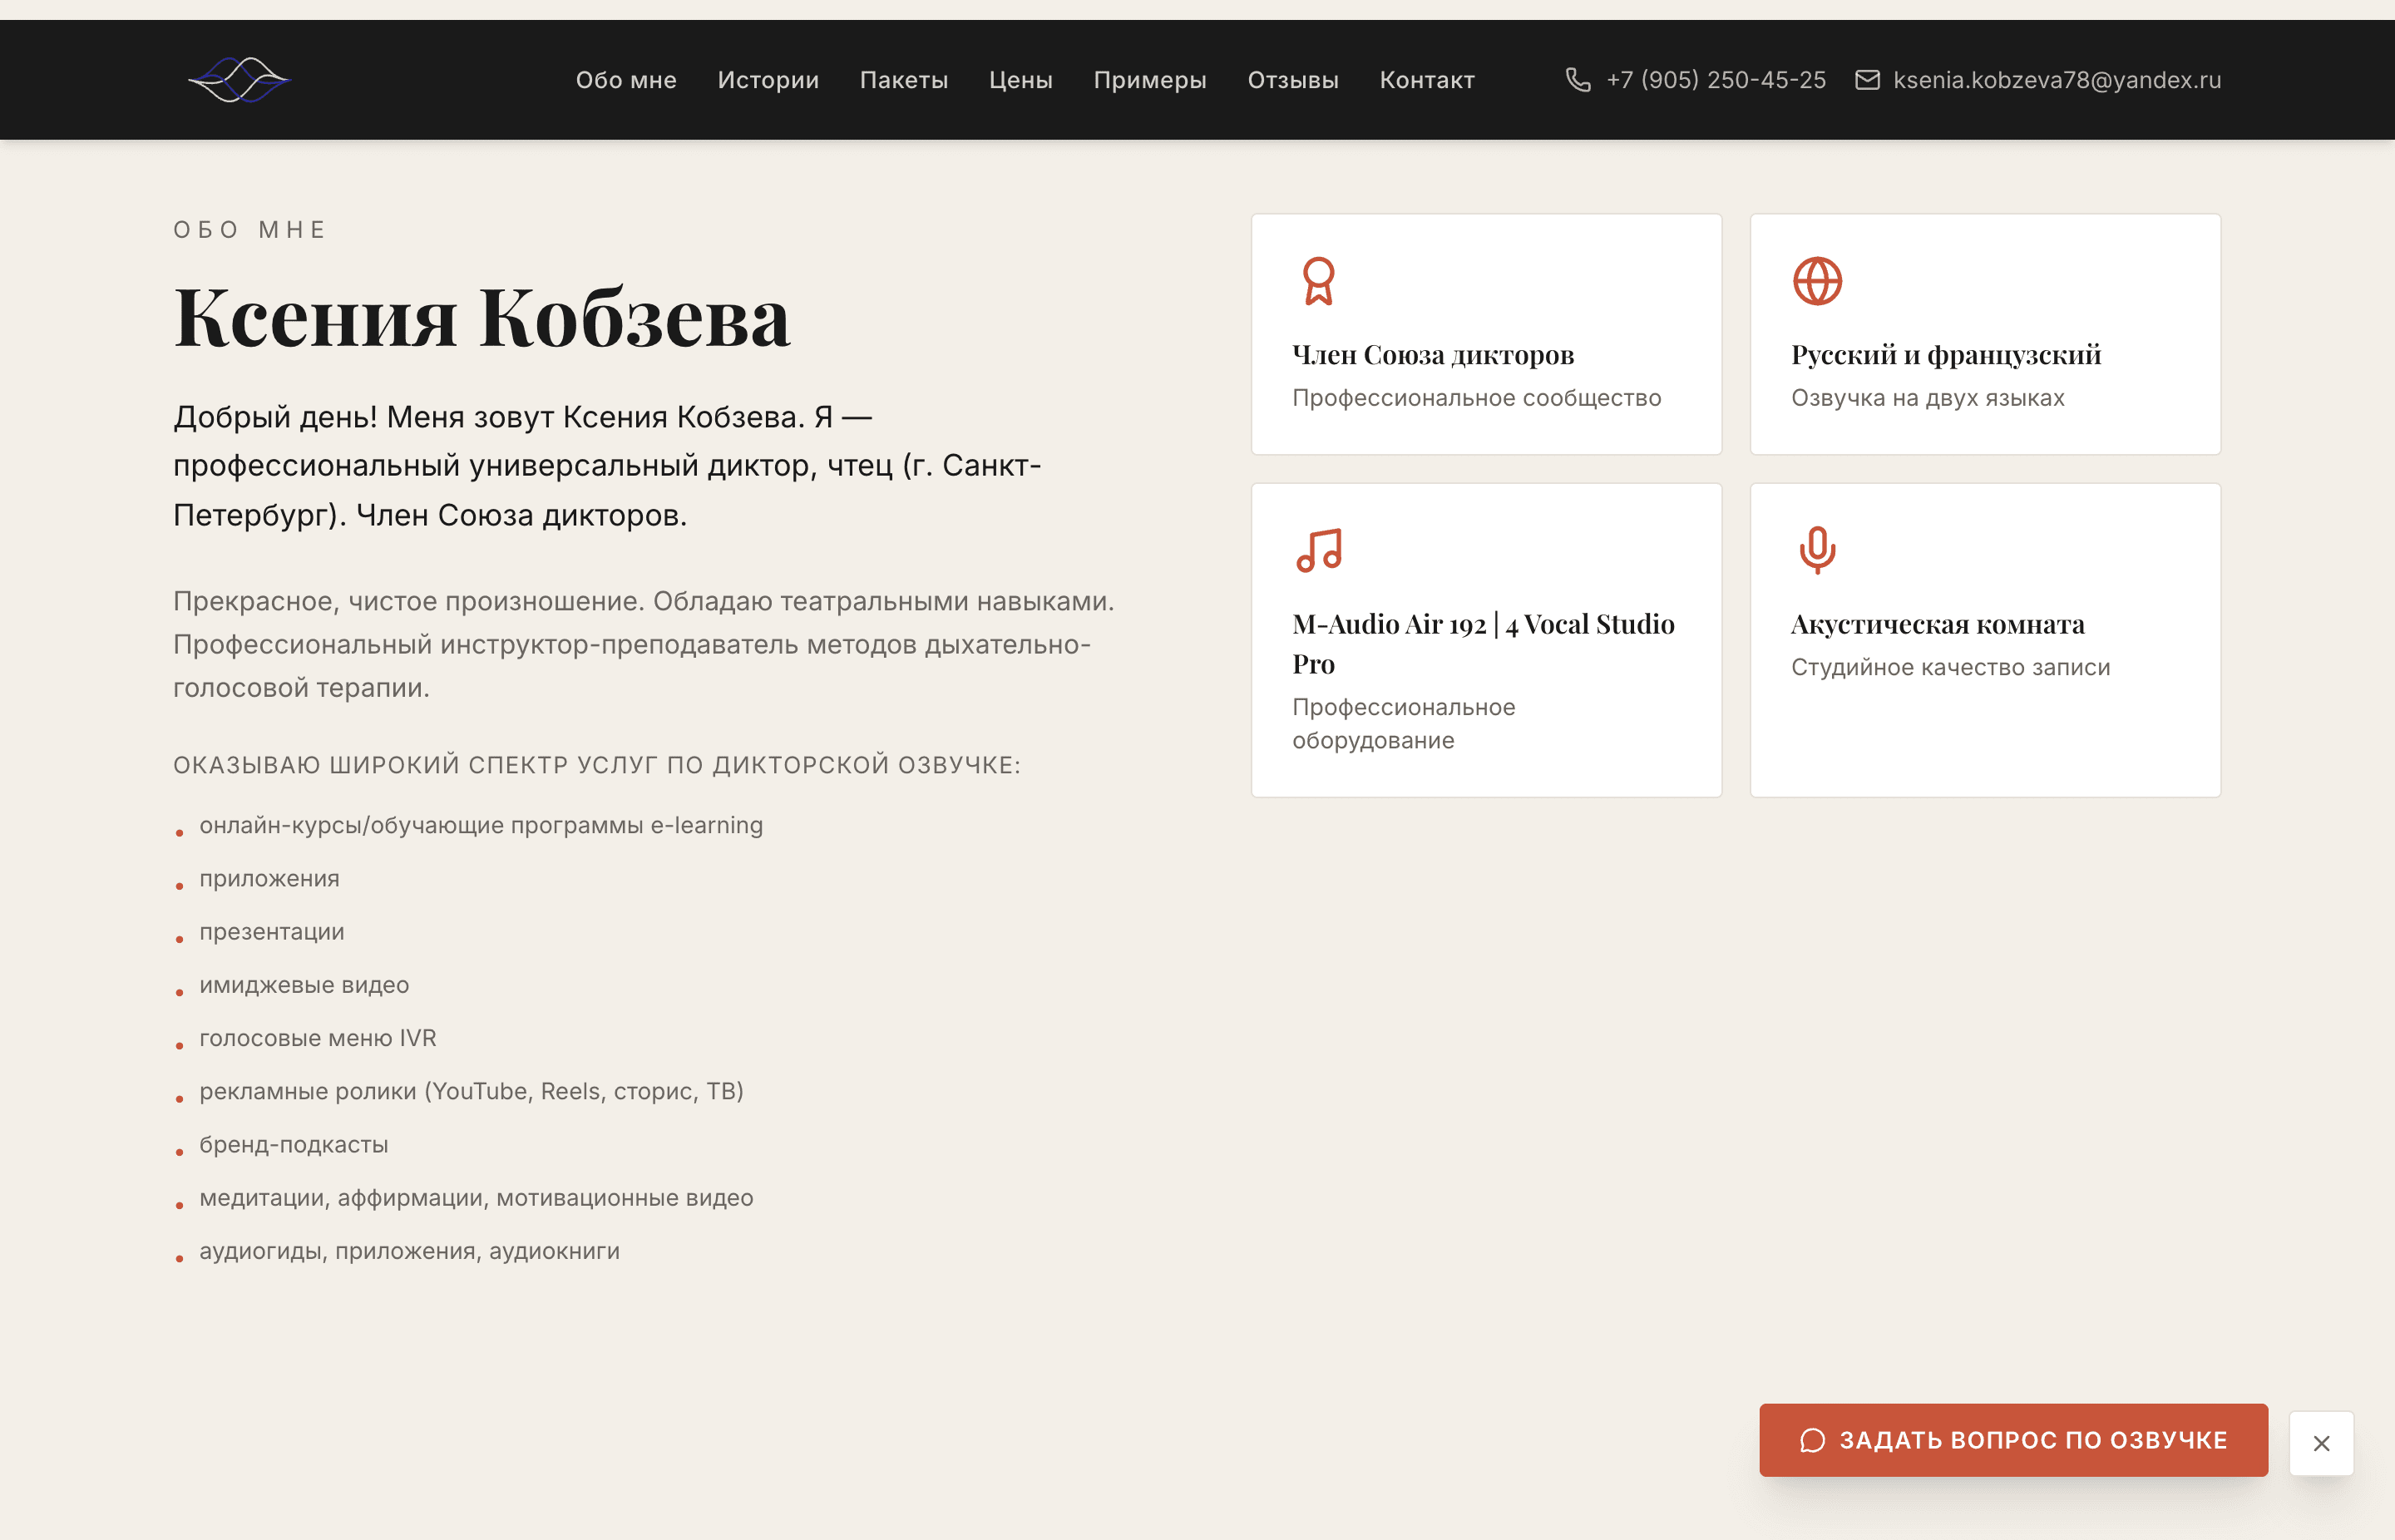Click the envelope email icon

(x=1867, y=80)
